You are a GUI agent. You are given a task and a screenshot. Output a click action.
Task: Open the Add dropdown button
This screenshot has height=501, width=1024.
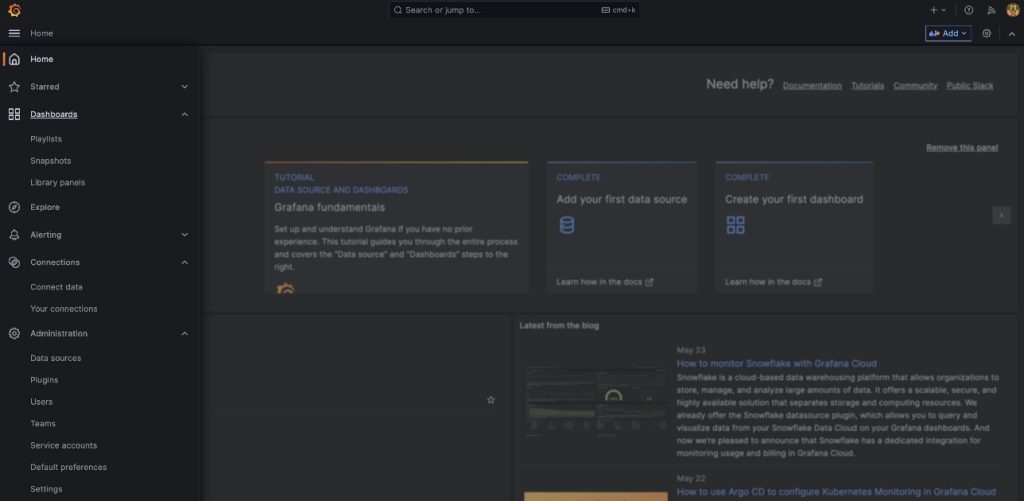pos(948,33)
